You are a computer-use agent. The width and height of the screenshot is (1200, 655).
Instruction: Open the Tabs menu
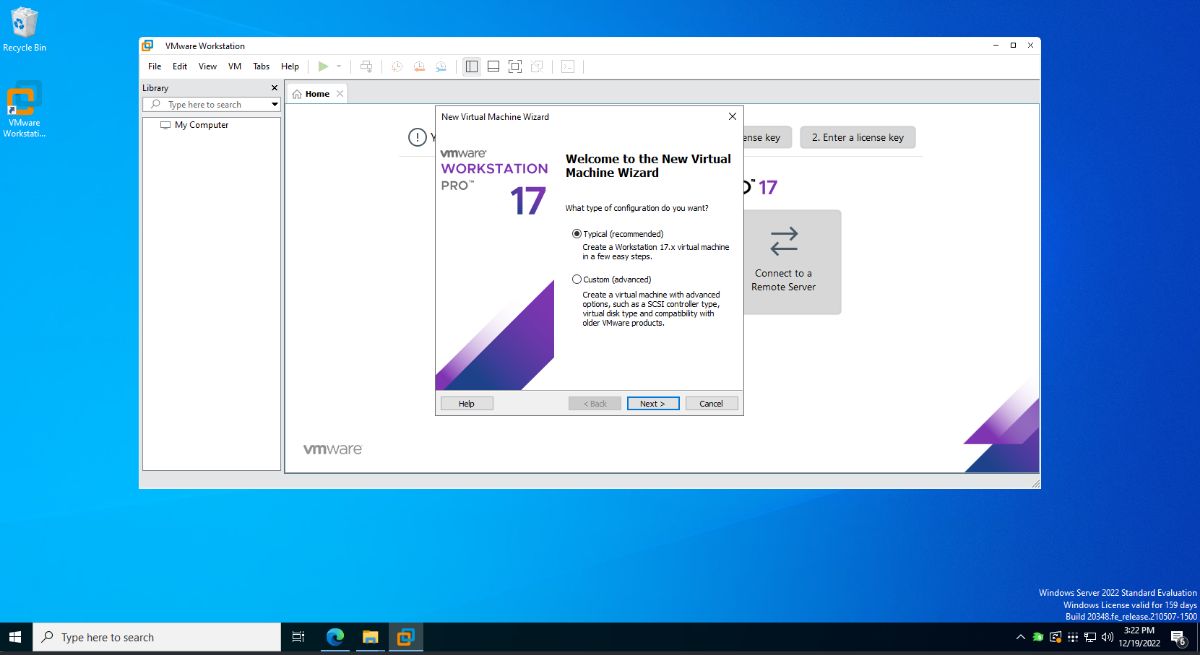point(261,66)
